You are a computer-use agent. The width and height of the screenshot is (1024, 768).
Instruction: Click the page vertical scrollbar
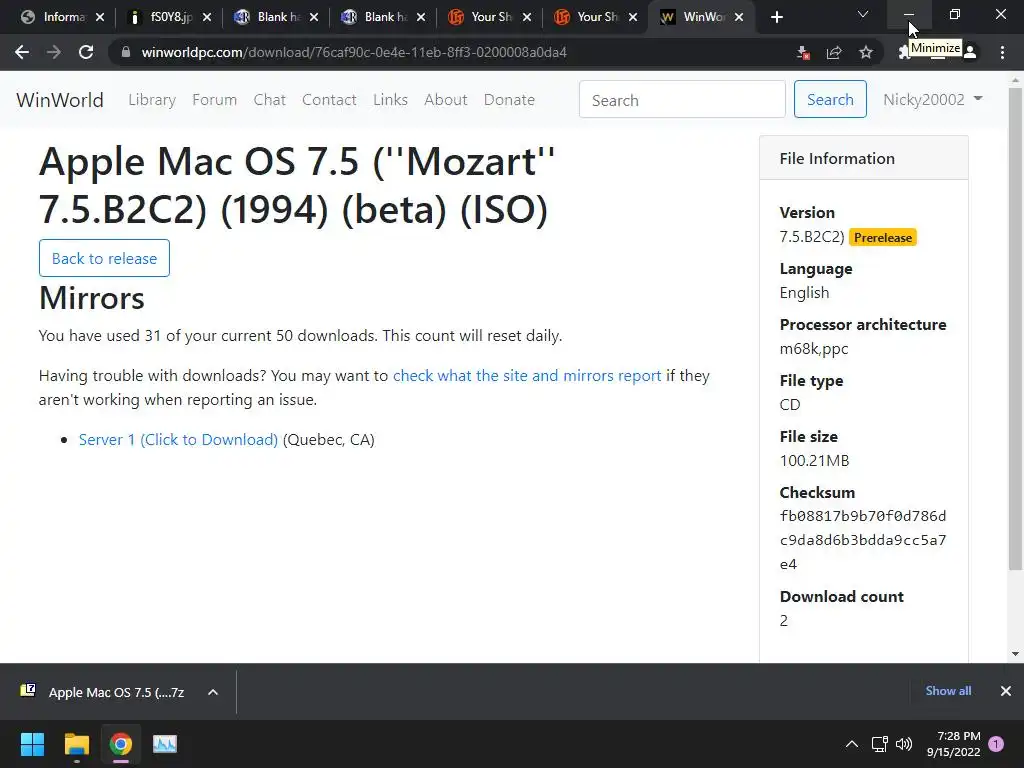pos(1015,328)
